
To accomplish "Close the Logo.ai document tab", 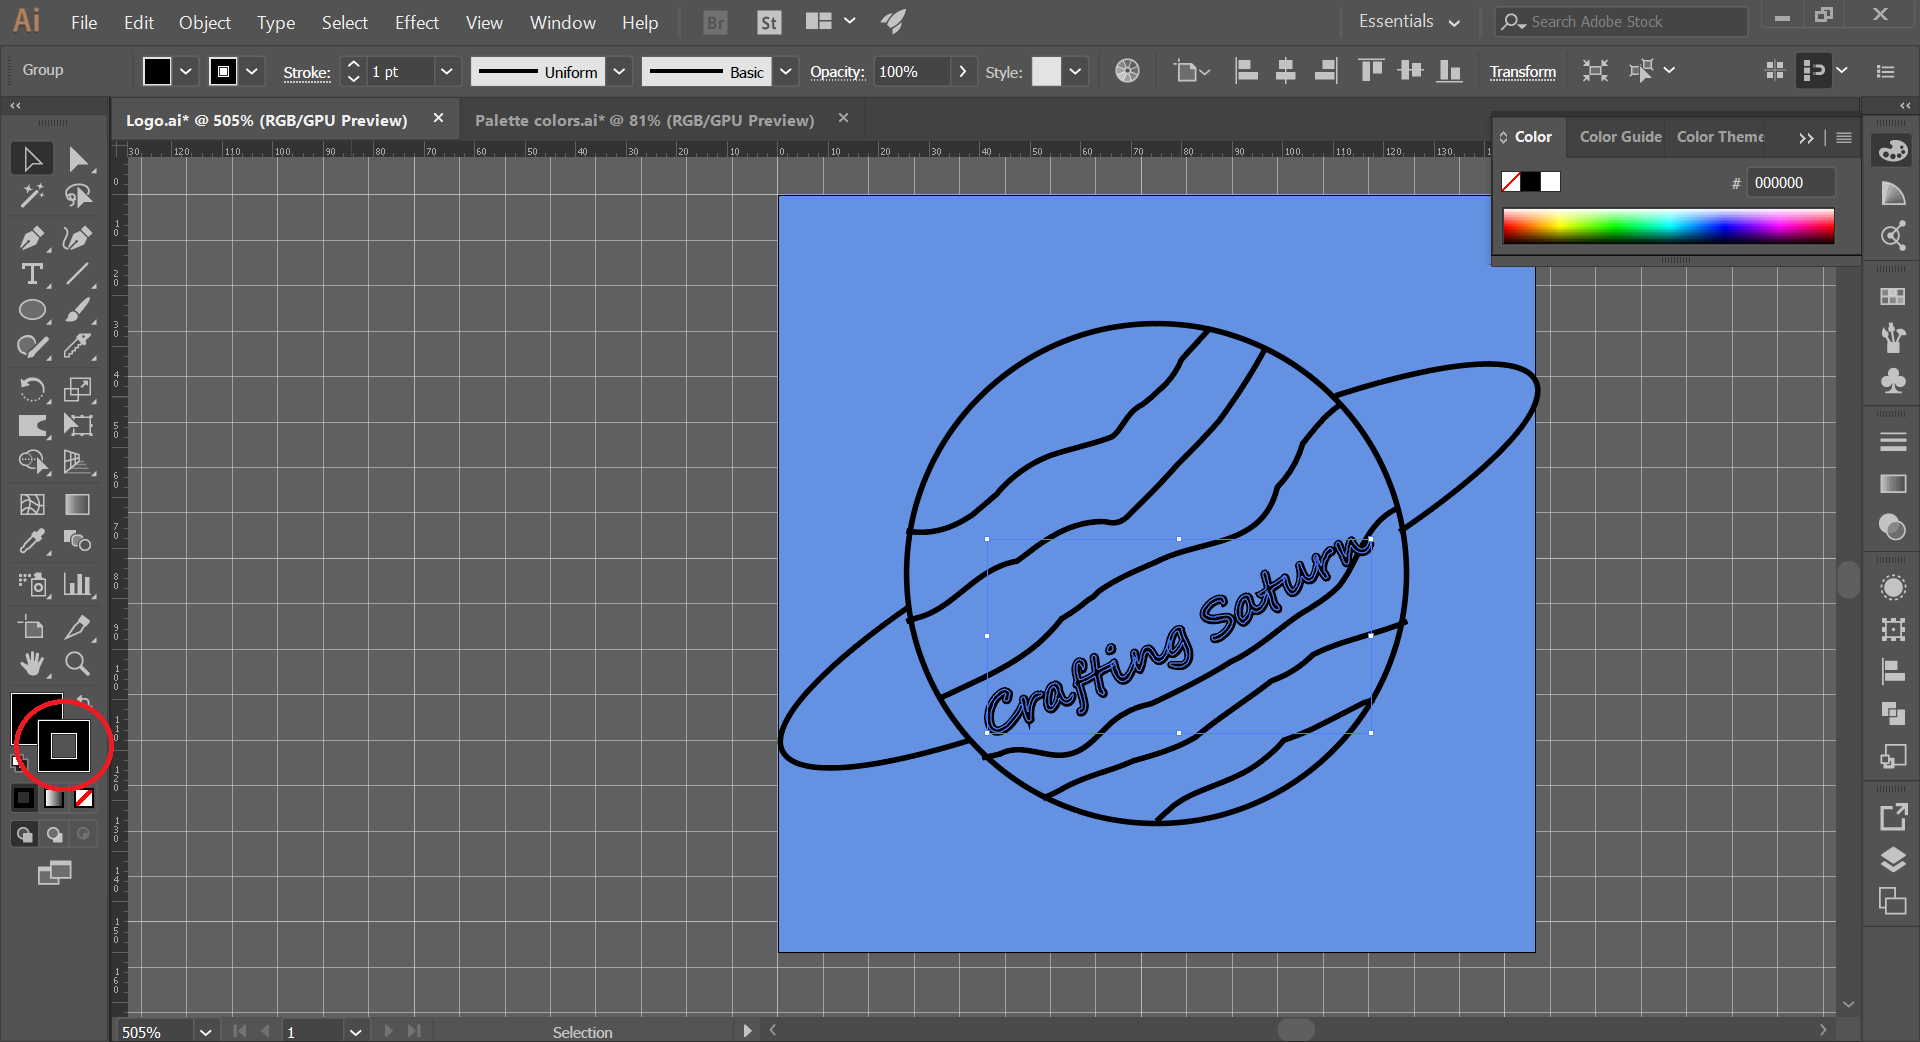I will click(438, 118).
